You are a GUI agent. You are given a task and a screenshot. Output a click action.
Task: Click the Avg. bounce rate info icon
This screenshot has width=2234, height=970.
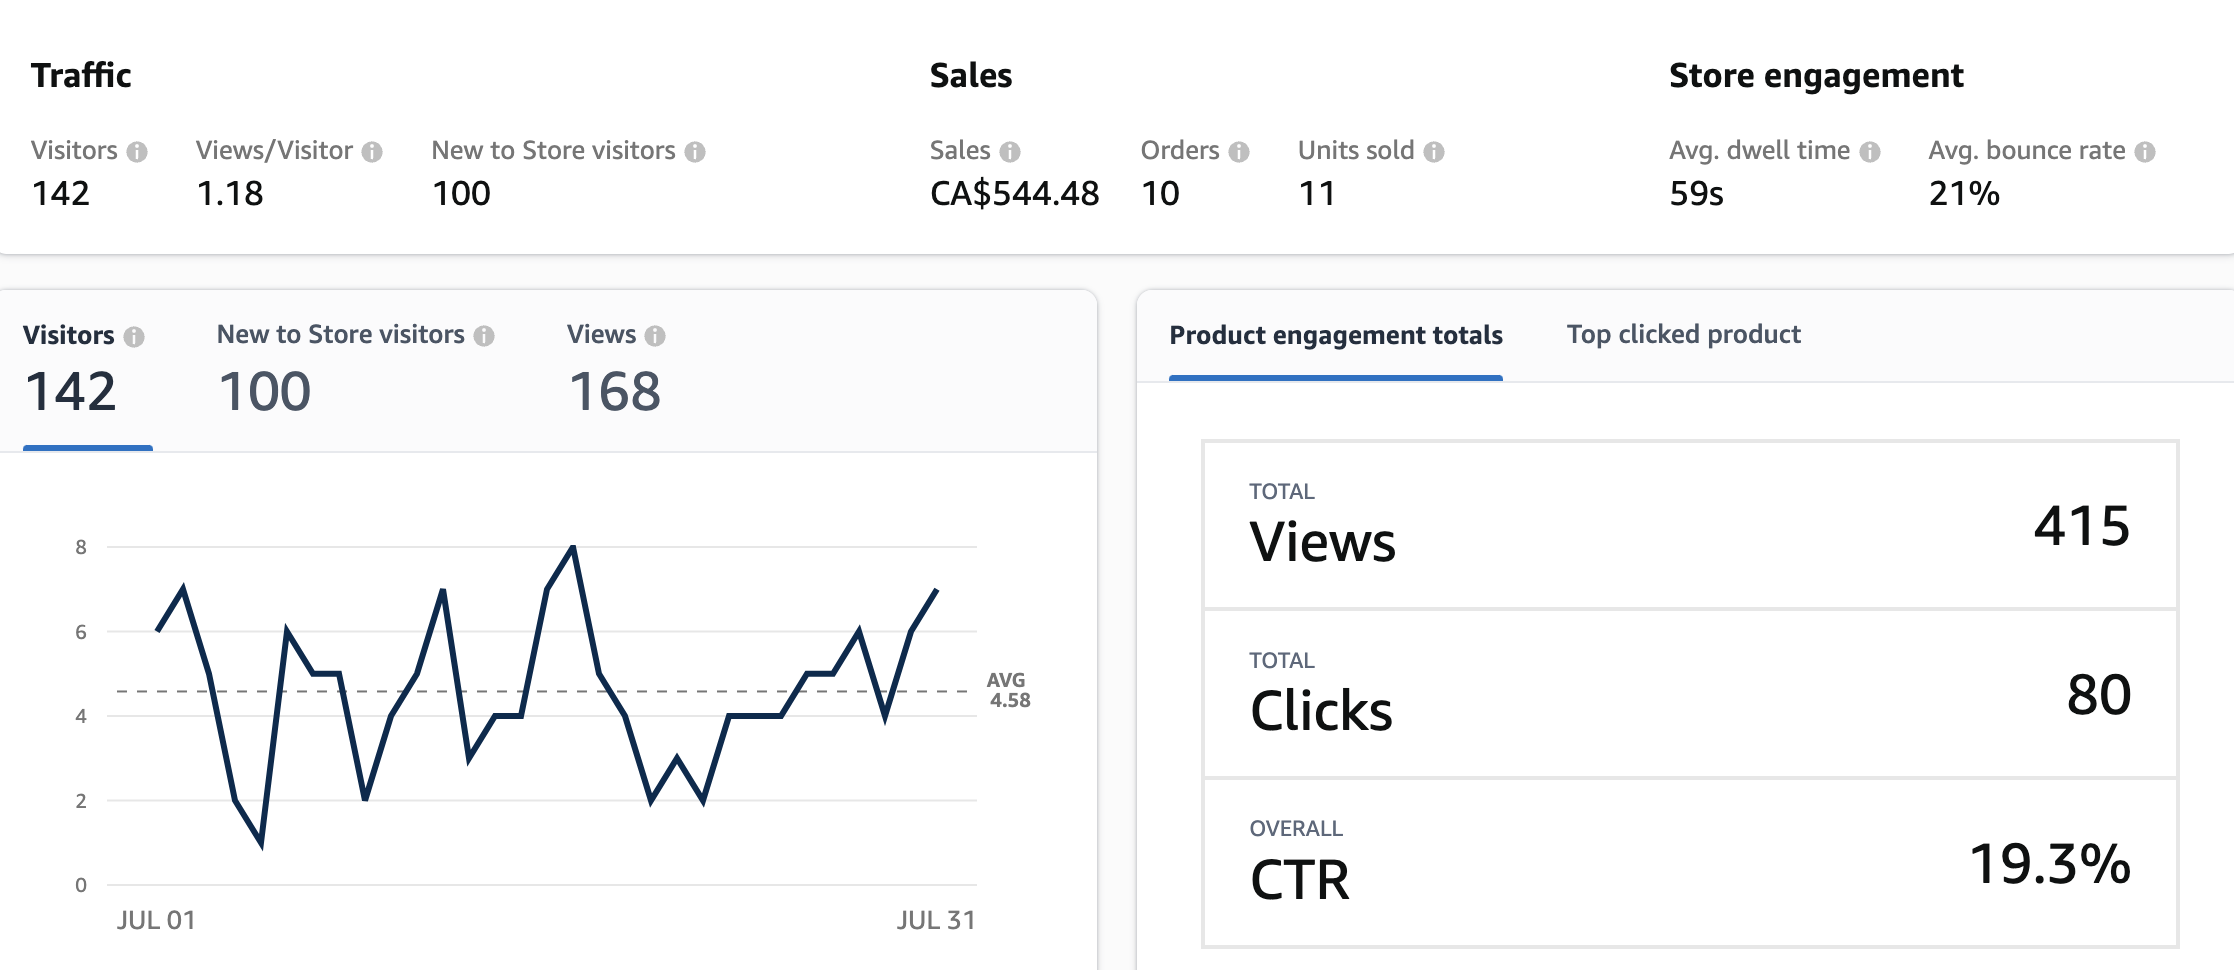[x=2145, y=151]
